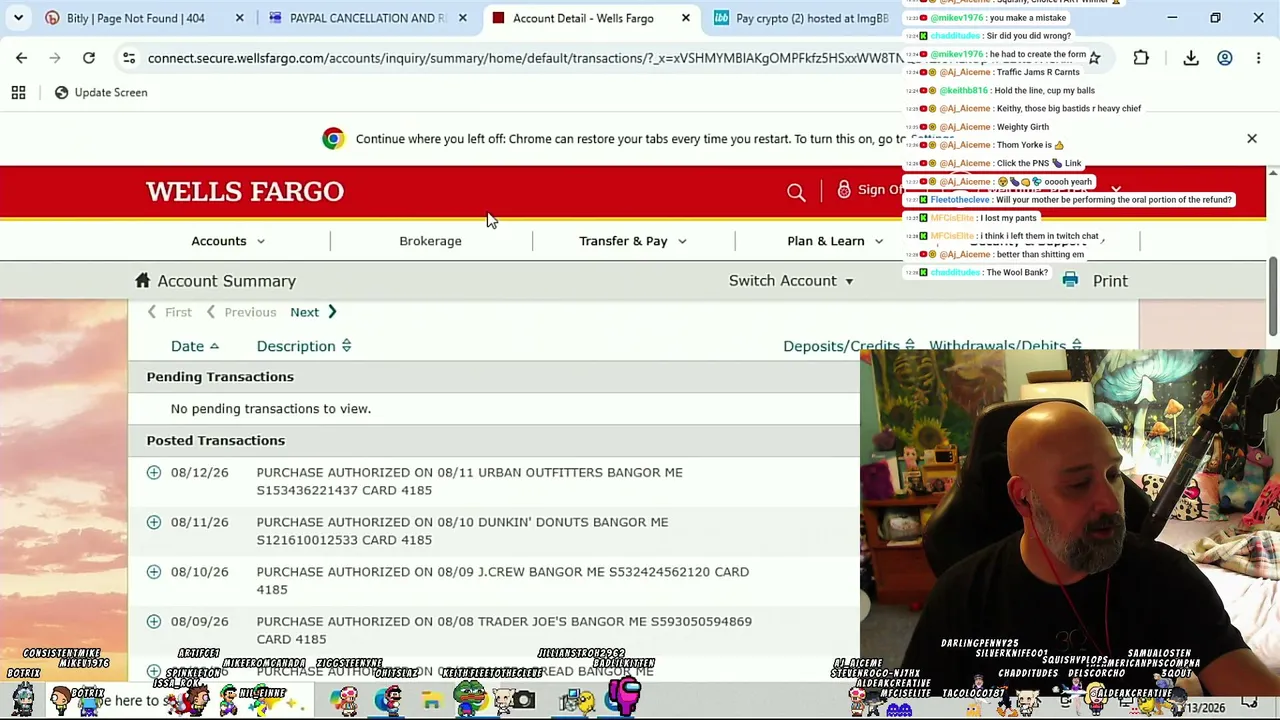1280x720 pixels.
Task: Sort by Deposits/Credits column
Action: click(x=848, y=346)
